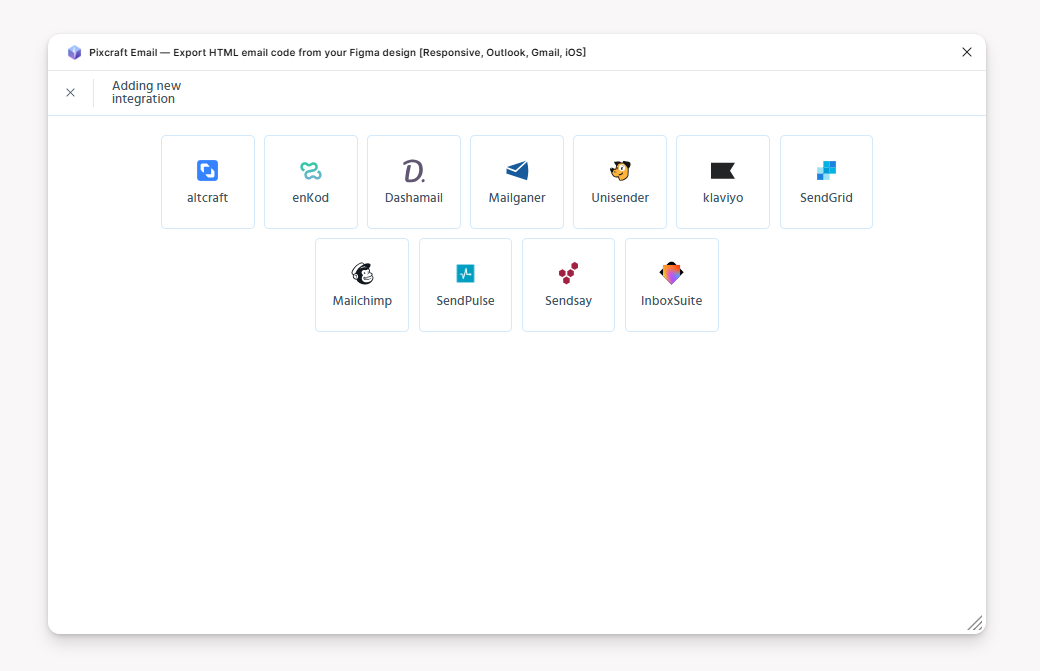Screen dimensions: 1040x671
Task: Cancel adding new integration with X
Action: click(70, 93)
